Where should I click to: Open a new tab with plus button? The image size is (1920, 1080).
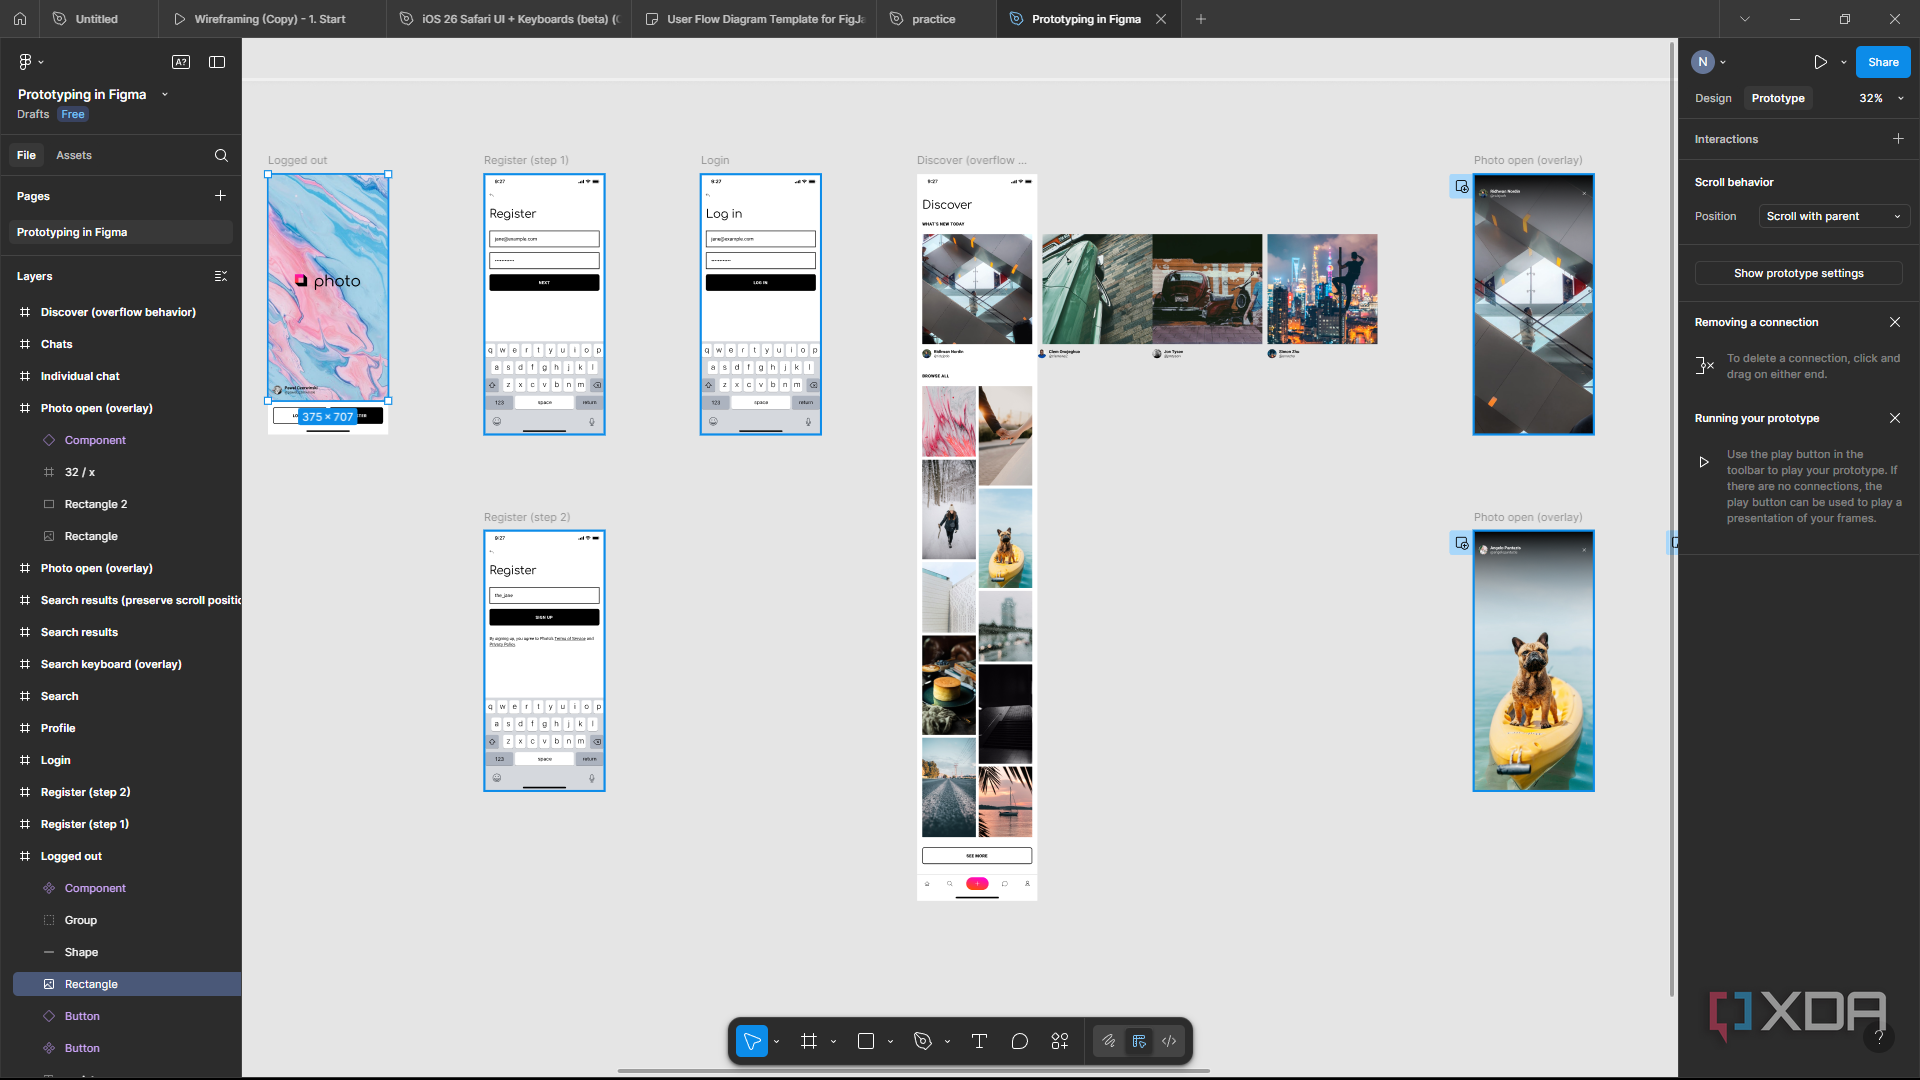(1201, 19)
